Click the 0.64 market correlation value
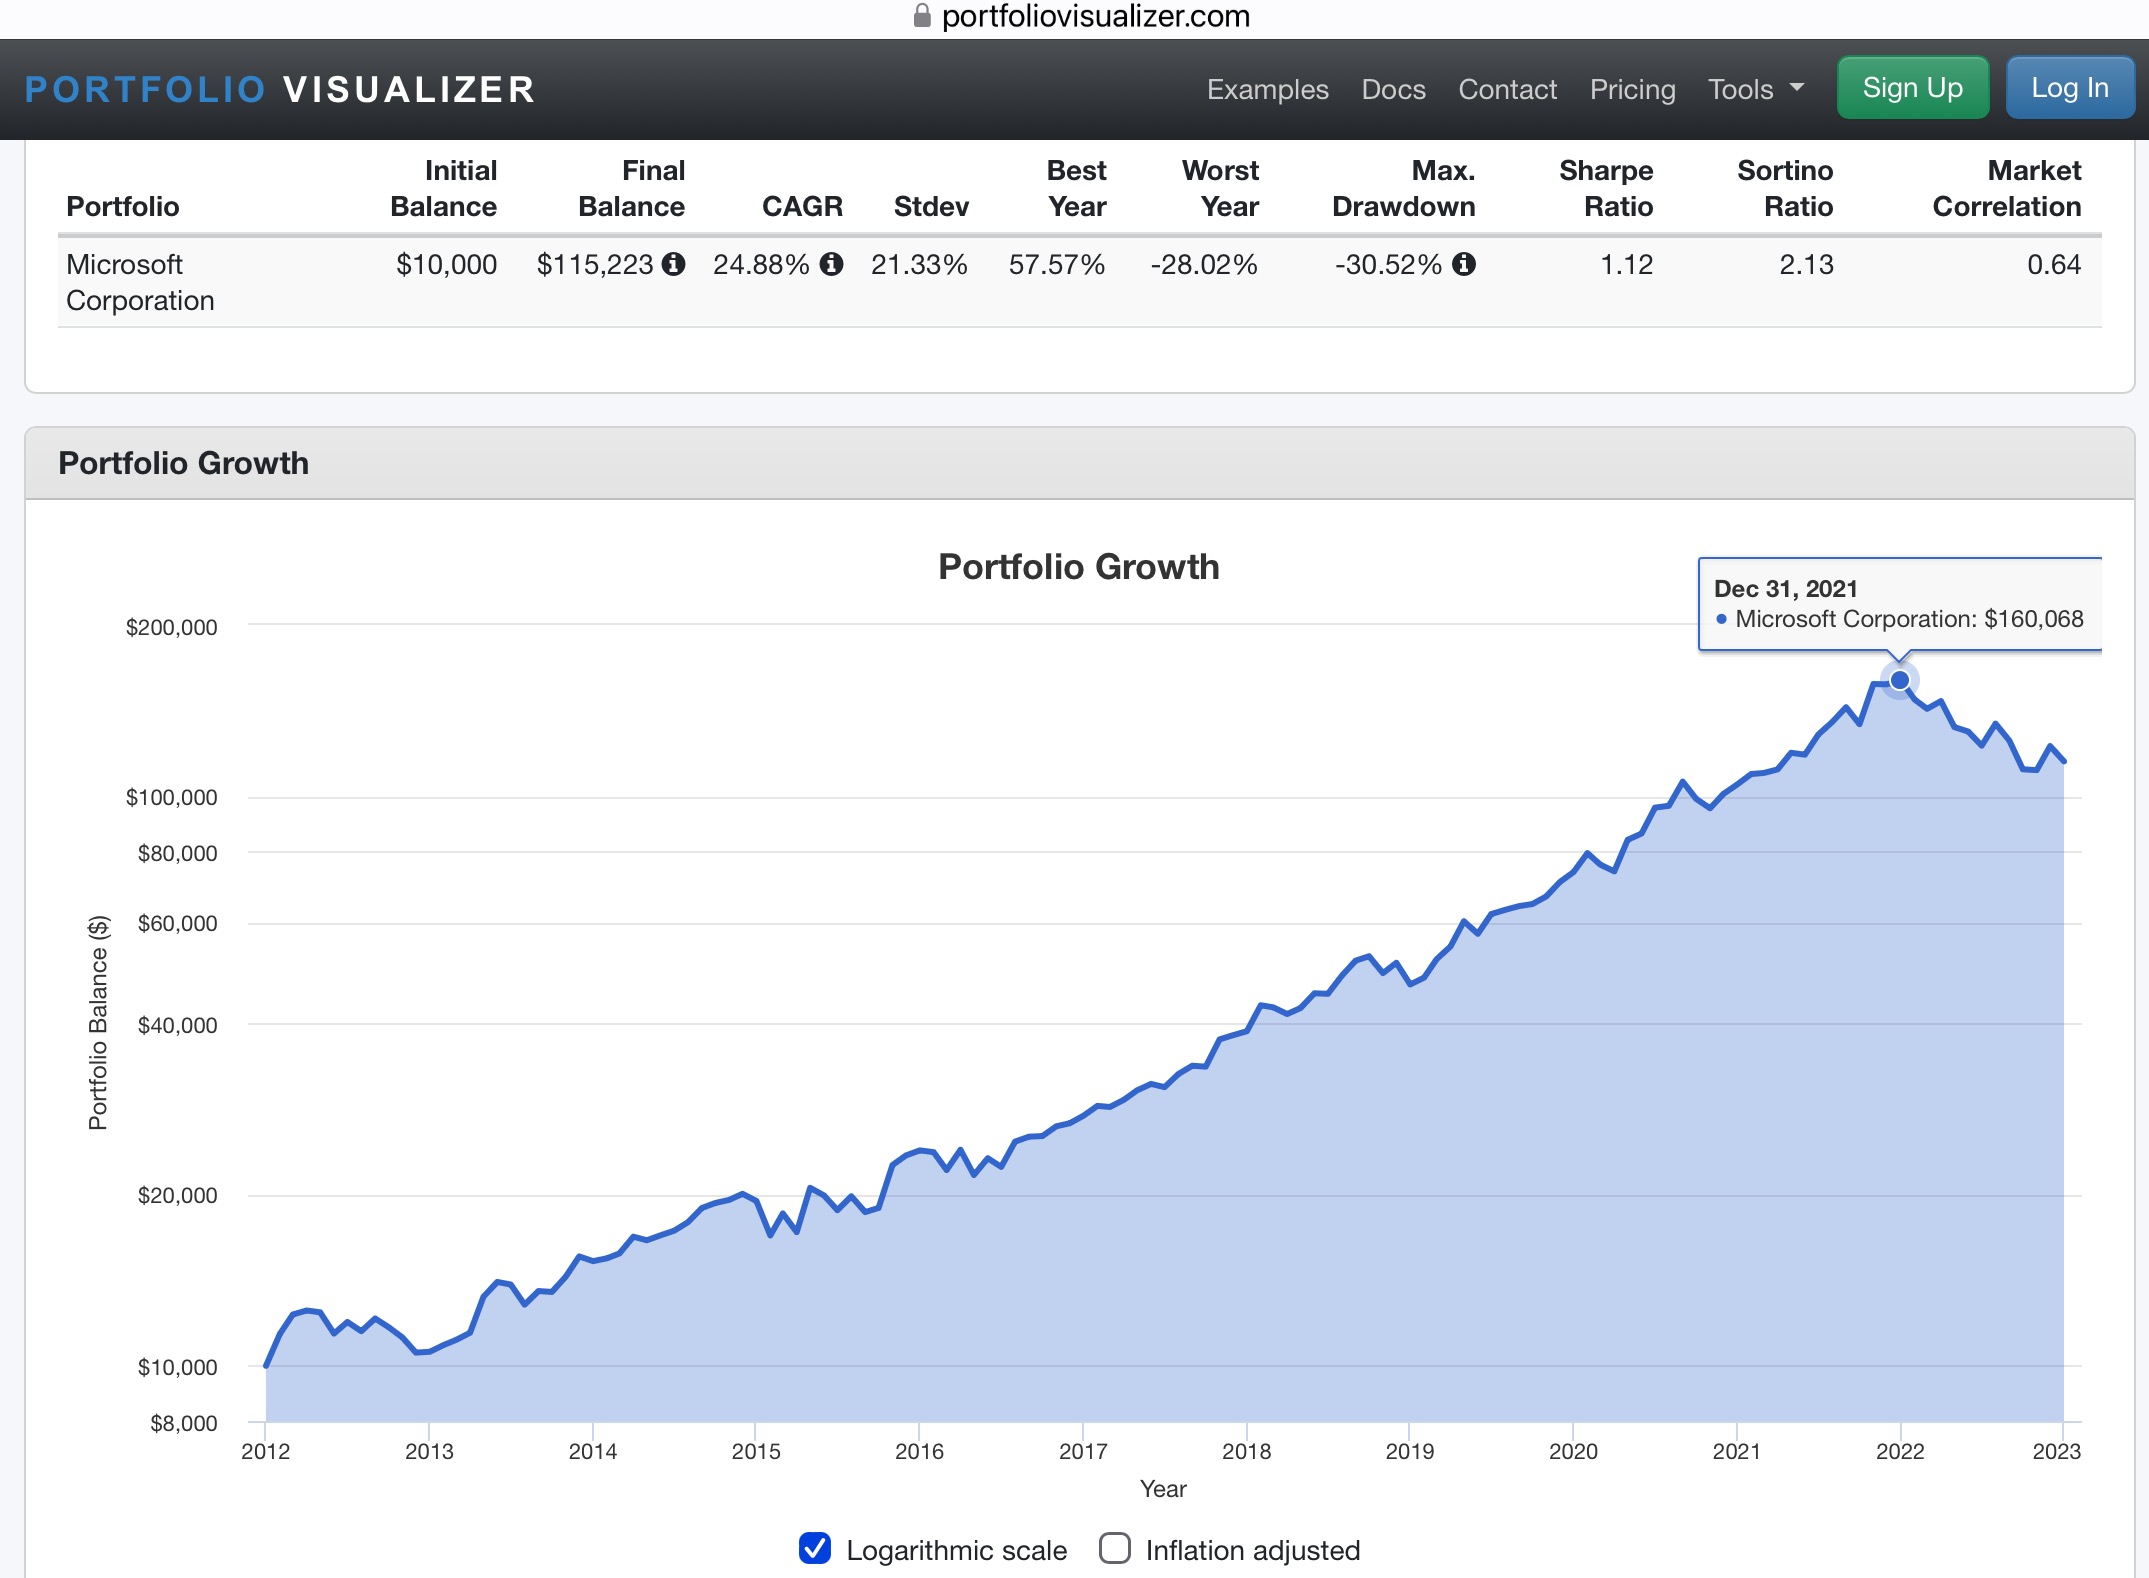This screenshot has width=2149, height=1578. 2054,264
